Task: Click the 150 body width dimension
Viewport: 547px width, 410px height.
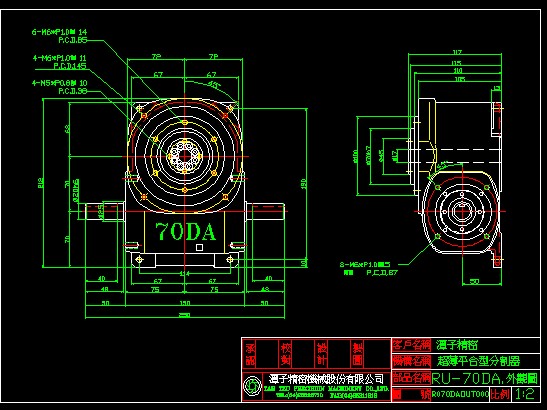Action: point(185,303)
